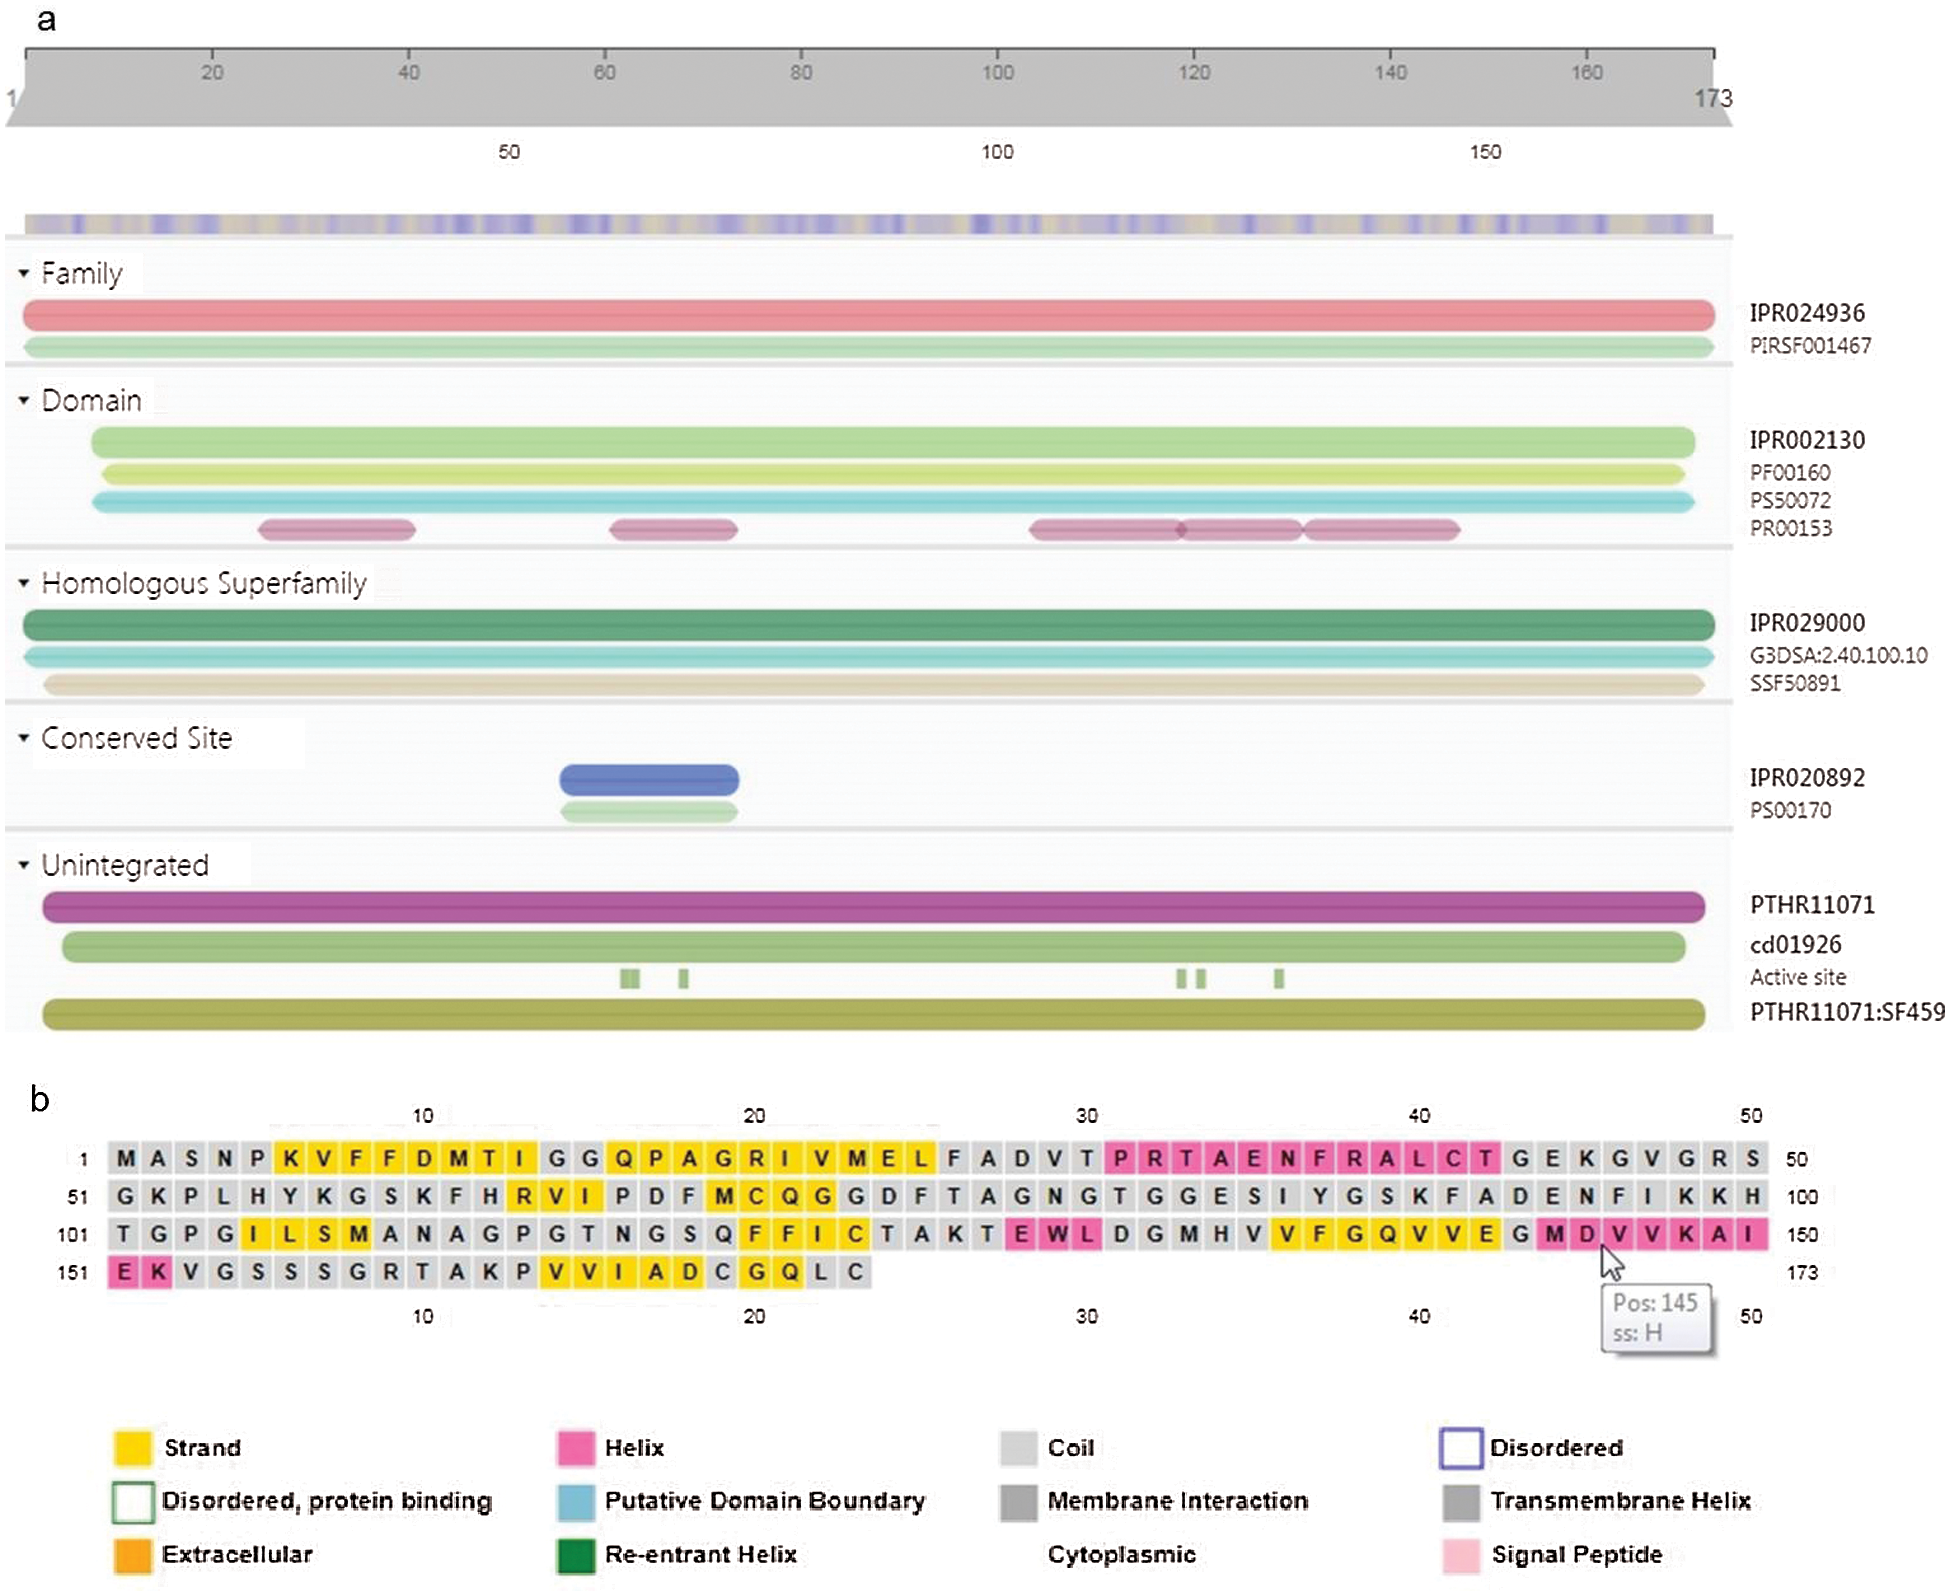
Task: Select the dark green IPR029000 superfamily bar
Action: pyautogui.click(x=868, y=625)
